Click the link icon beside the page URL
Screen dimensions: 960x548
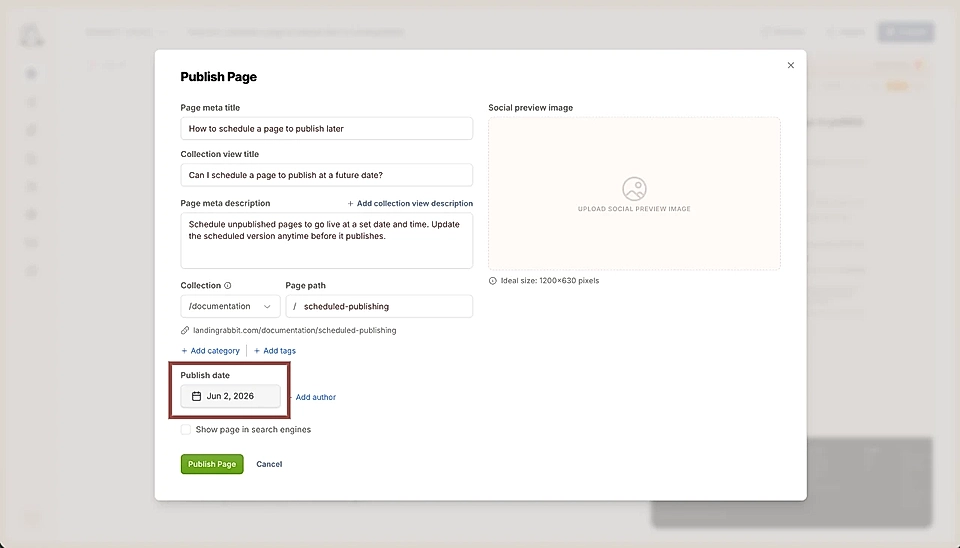click(185, 330)
